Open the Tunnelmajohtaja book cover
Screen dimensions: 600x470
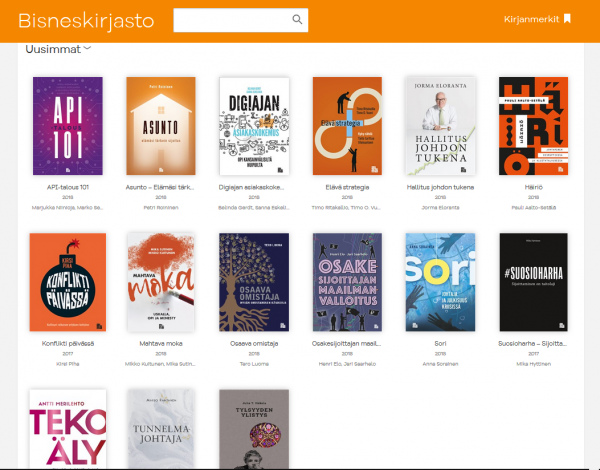161,429
